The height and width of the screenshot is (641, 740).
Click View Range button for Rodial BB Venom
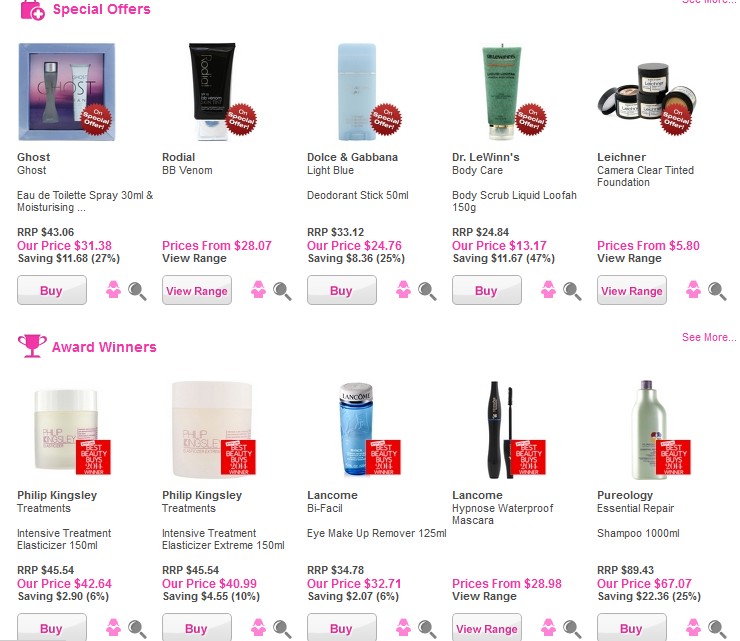197,290
